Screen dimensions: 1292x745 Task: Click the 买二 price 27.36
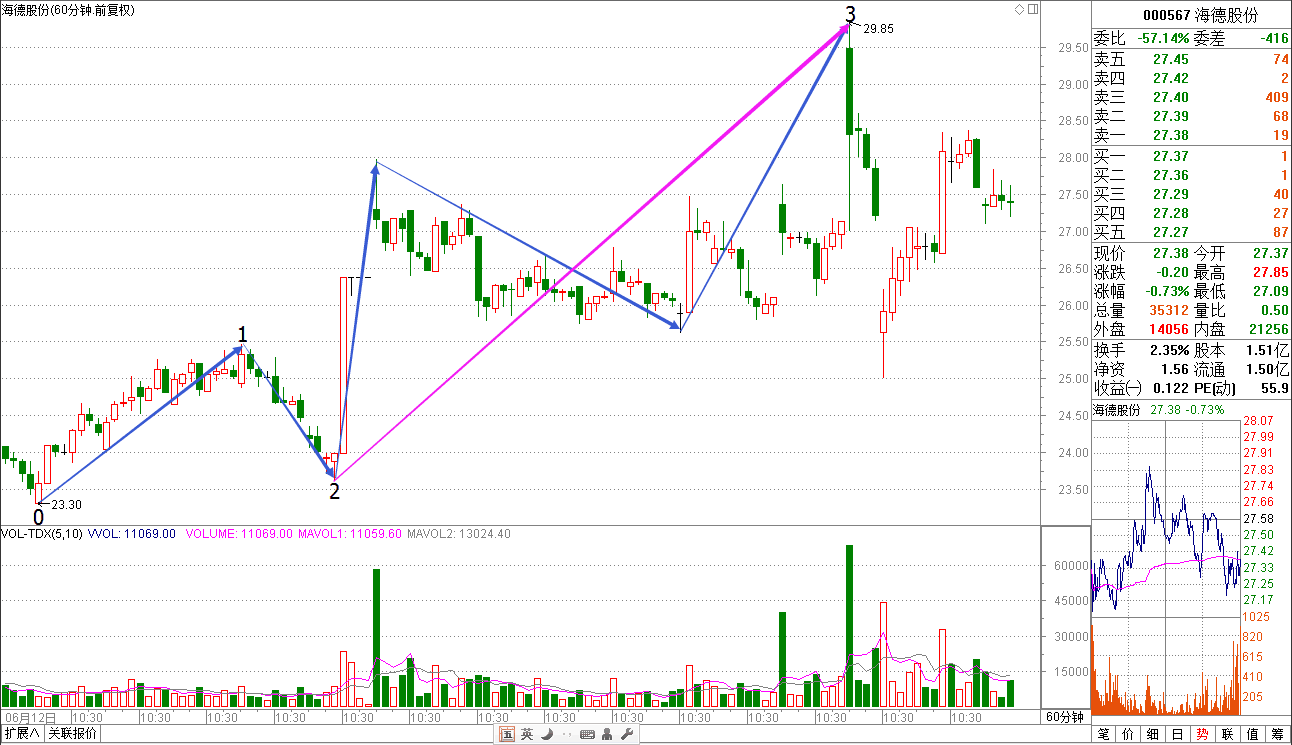click(1170, 175)
